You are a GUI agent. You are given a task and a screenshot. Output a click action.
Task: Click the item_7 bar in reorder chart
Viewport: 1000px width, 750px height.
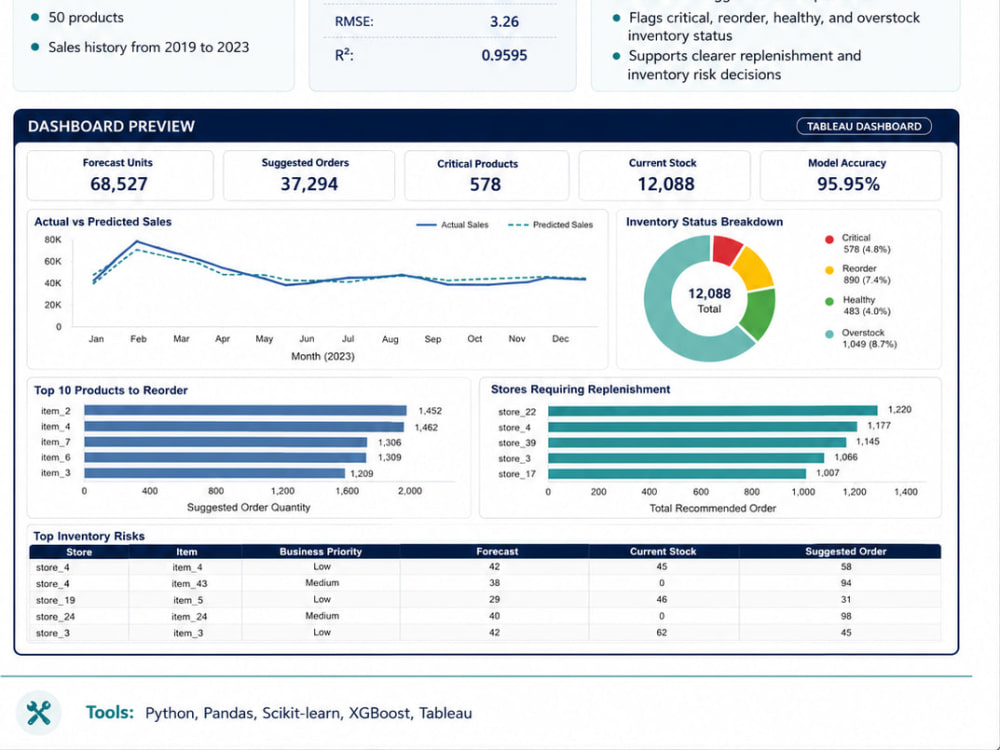coord(226,442)
